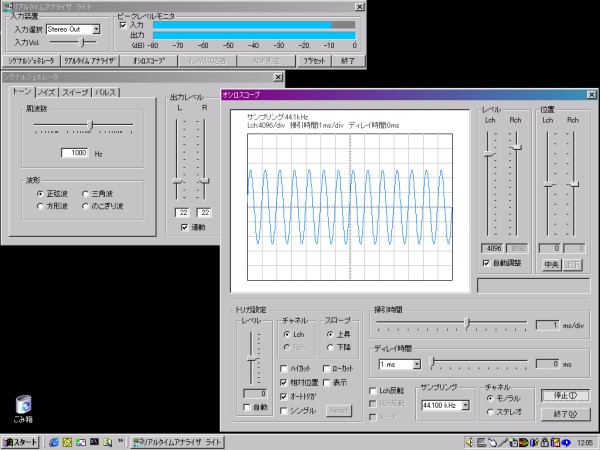Click the yellow-green quick launch icon
Viewport: 600px width, 450px height.
point(67,442)
